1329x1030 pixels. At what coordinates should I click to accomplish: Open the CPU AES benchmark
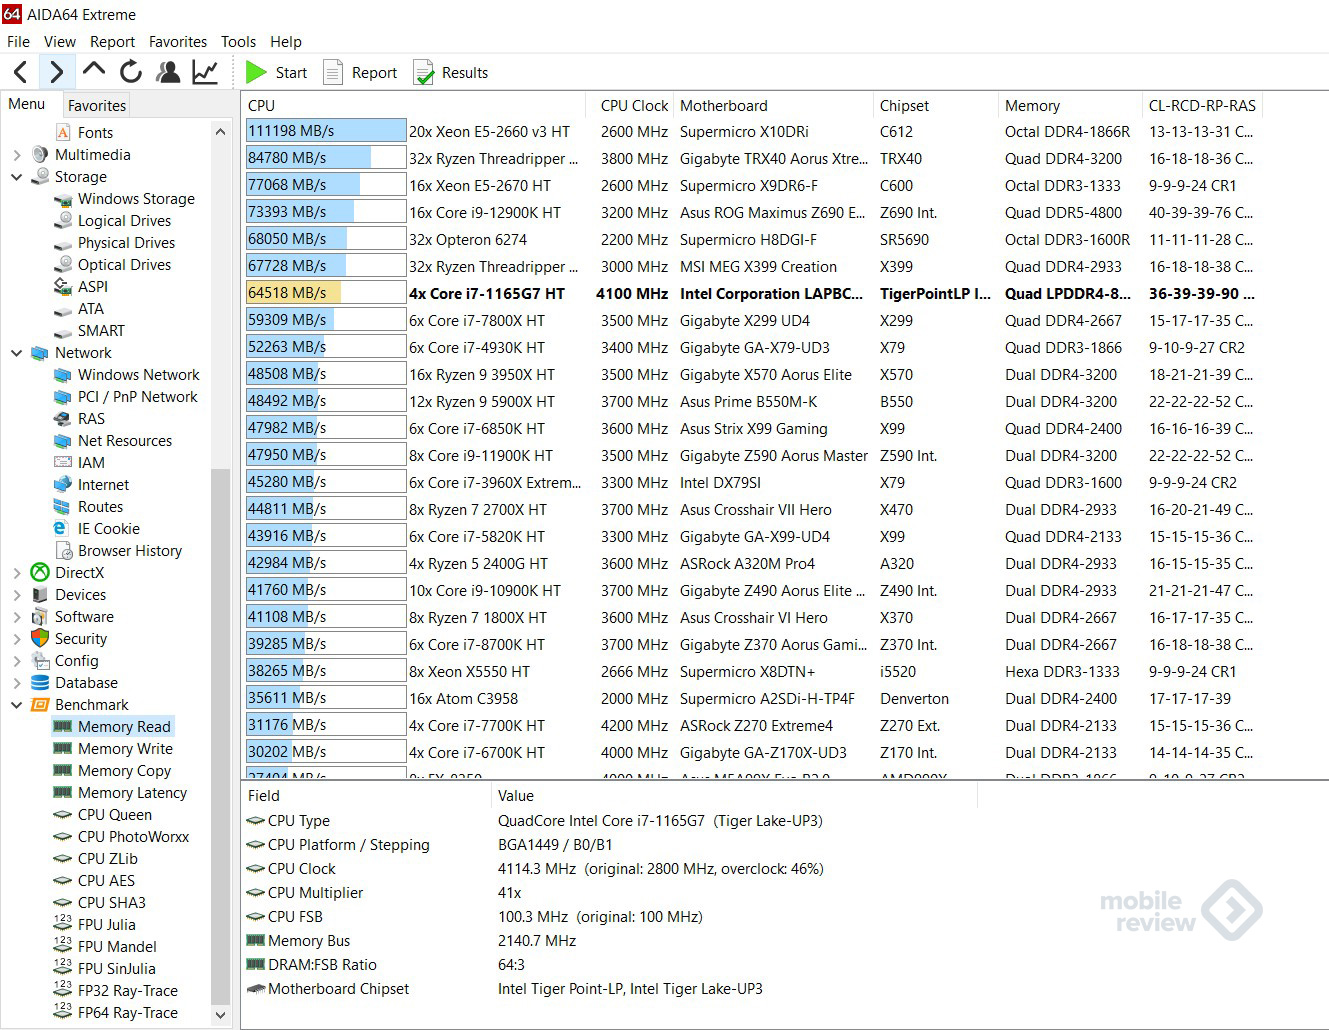coord(106,881)
